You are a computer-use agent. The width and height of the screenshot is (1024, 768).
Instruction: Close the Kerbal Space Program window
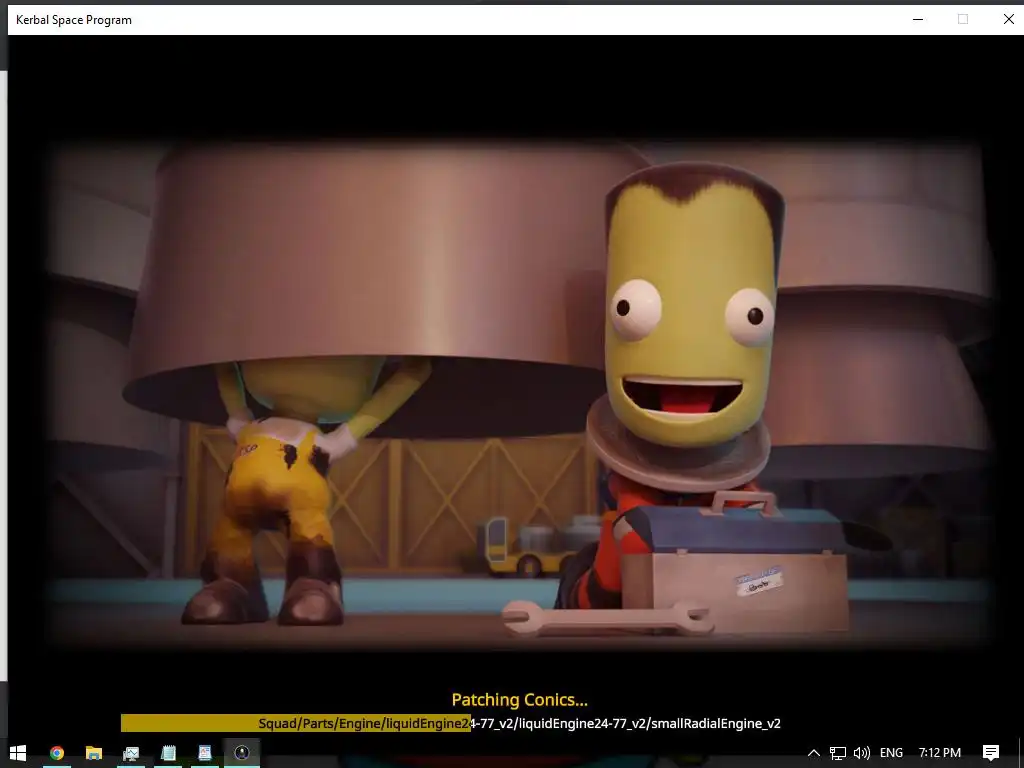tap(1008, 20)
